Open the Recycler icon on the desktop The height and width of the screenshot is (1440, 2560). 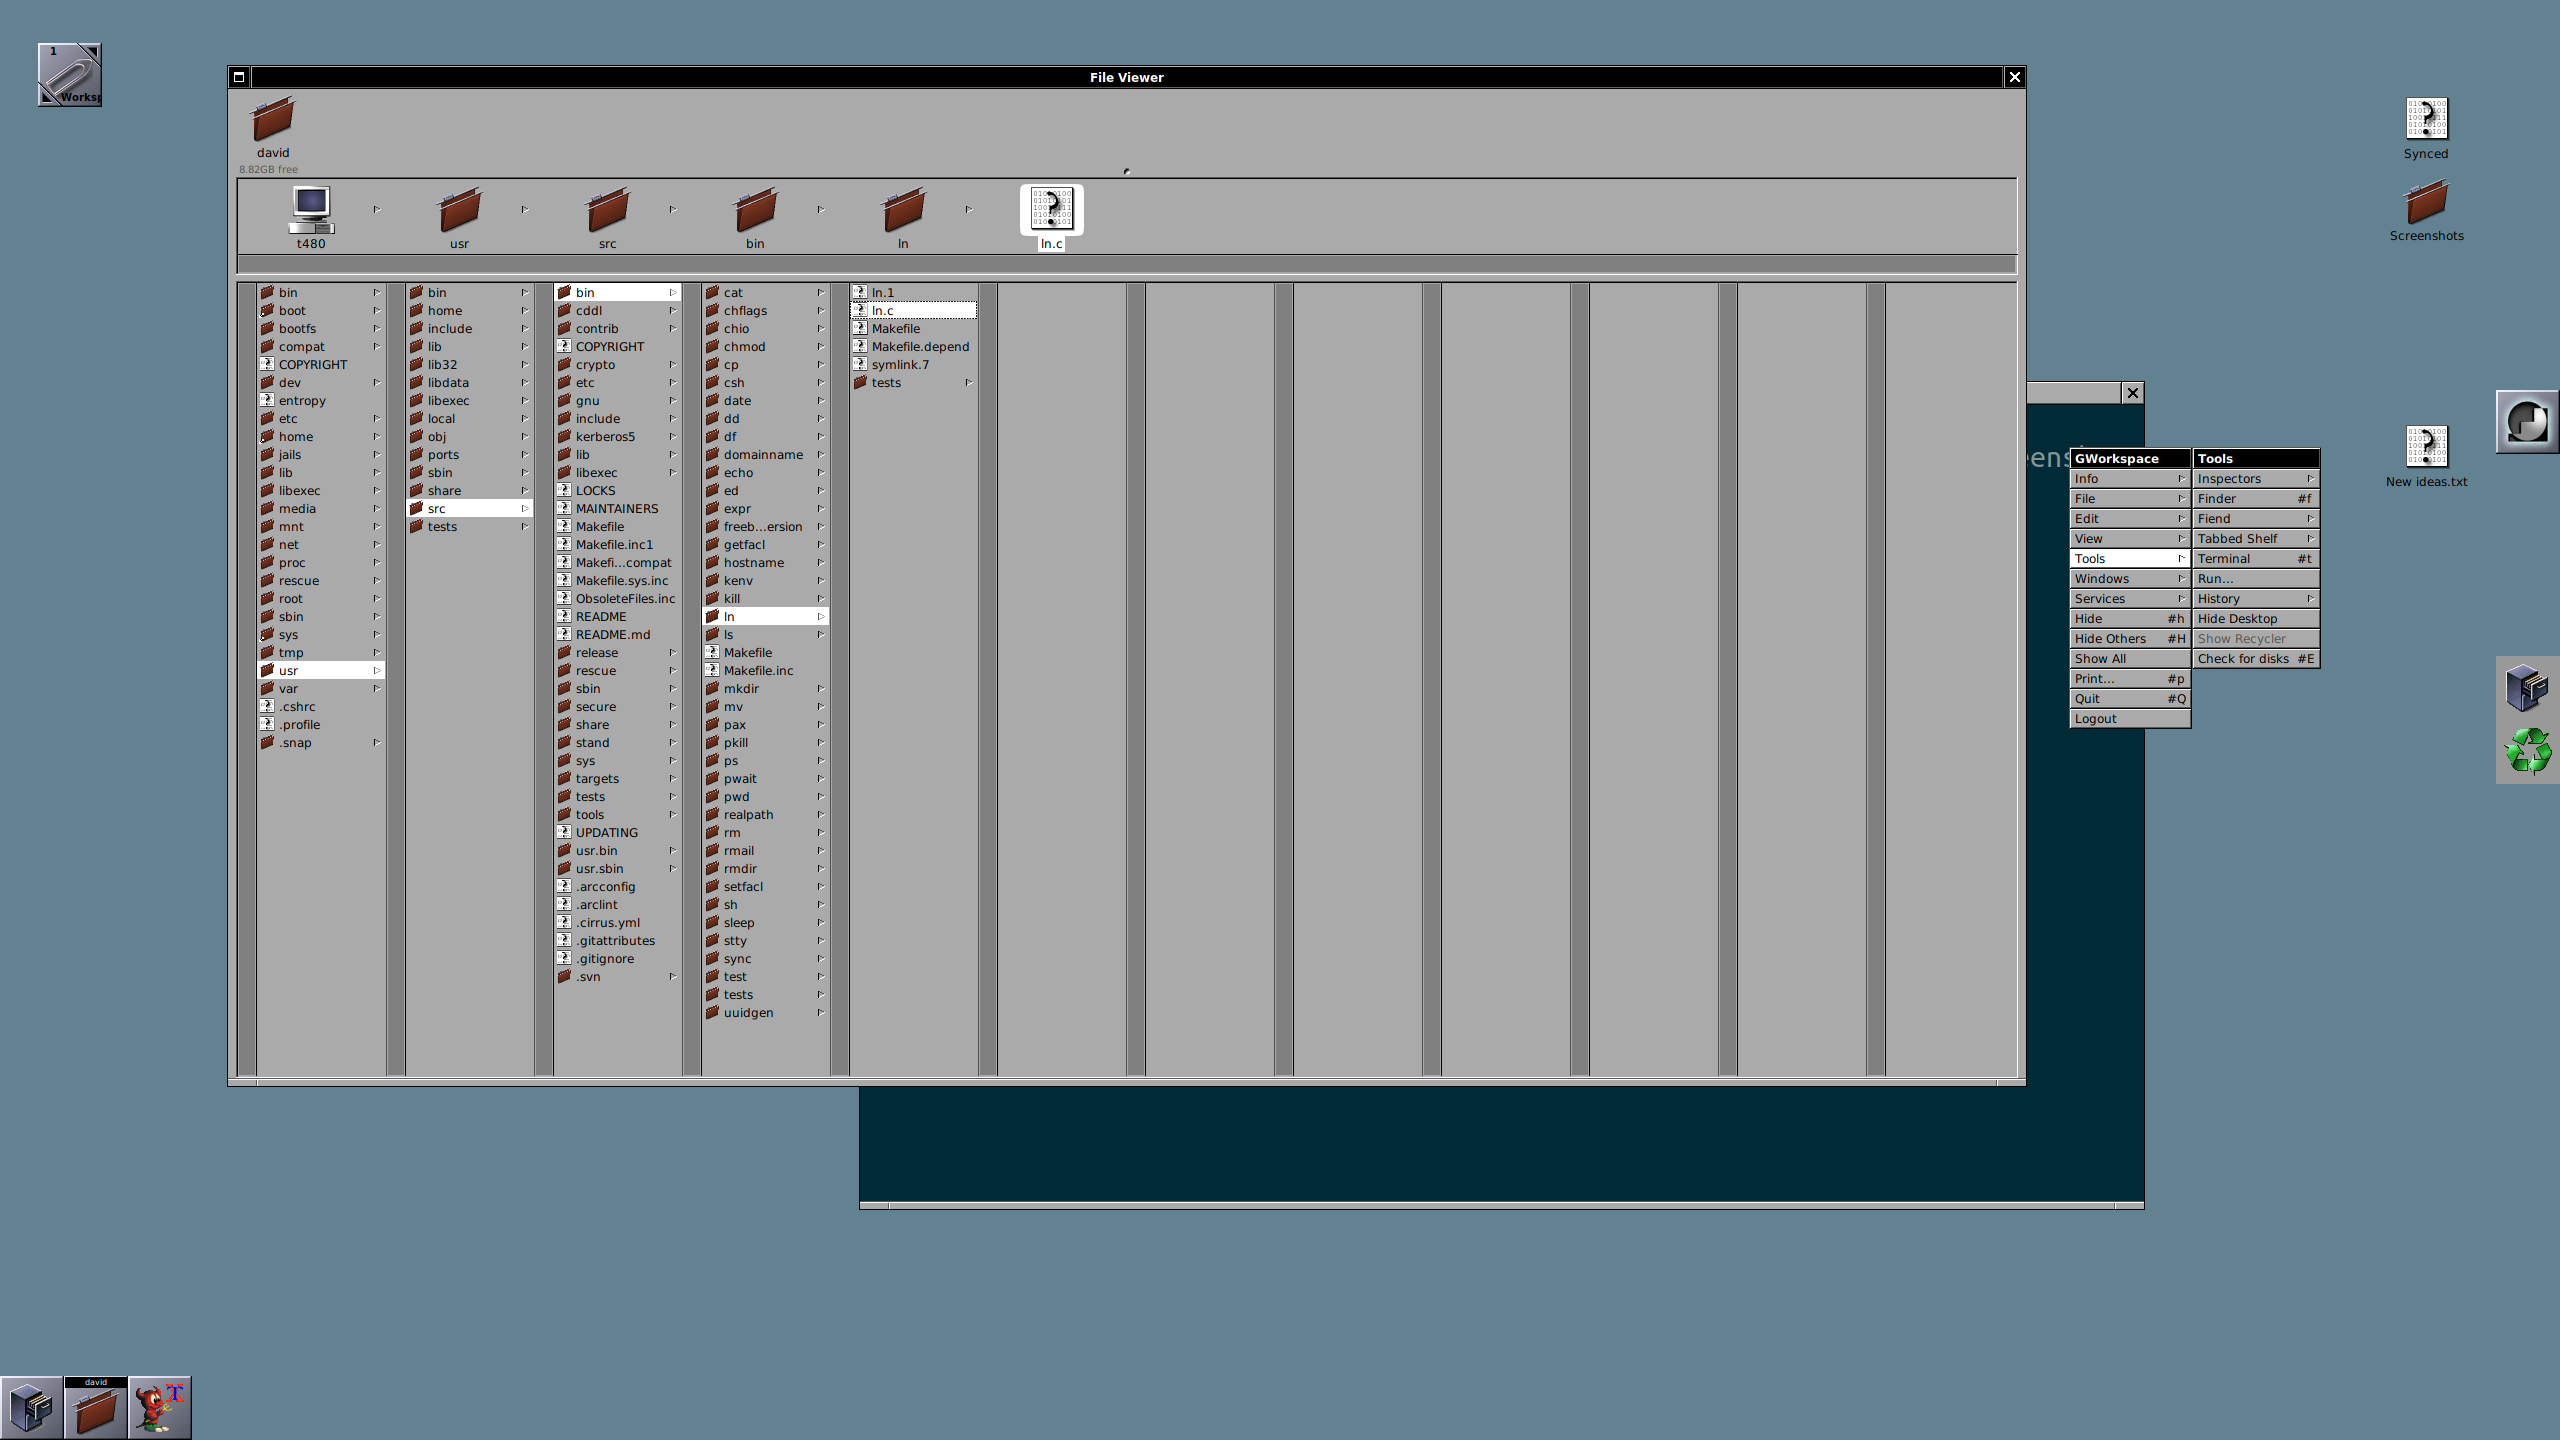click(x=2528, y=750)
